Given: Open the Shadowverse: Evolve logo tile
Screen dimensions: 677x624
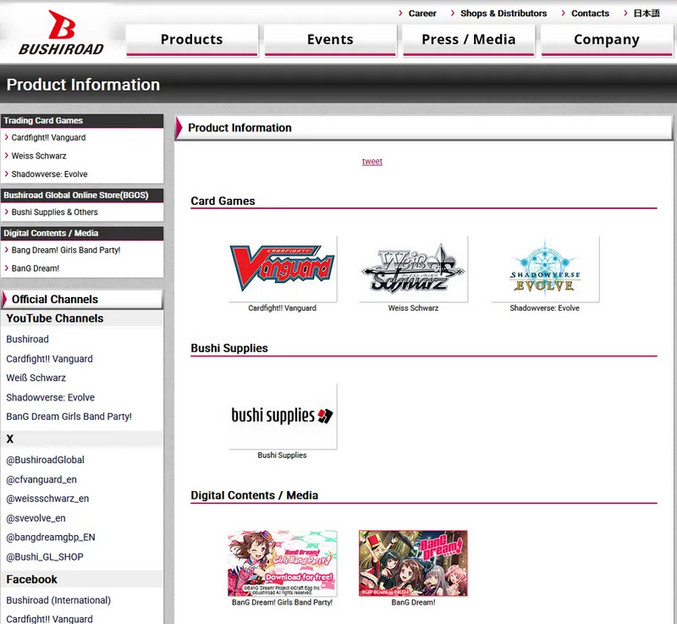Looking at the screenshot, I should click(544, 268).
